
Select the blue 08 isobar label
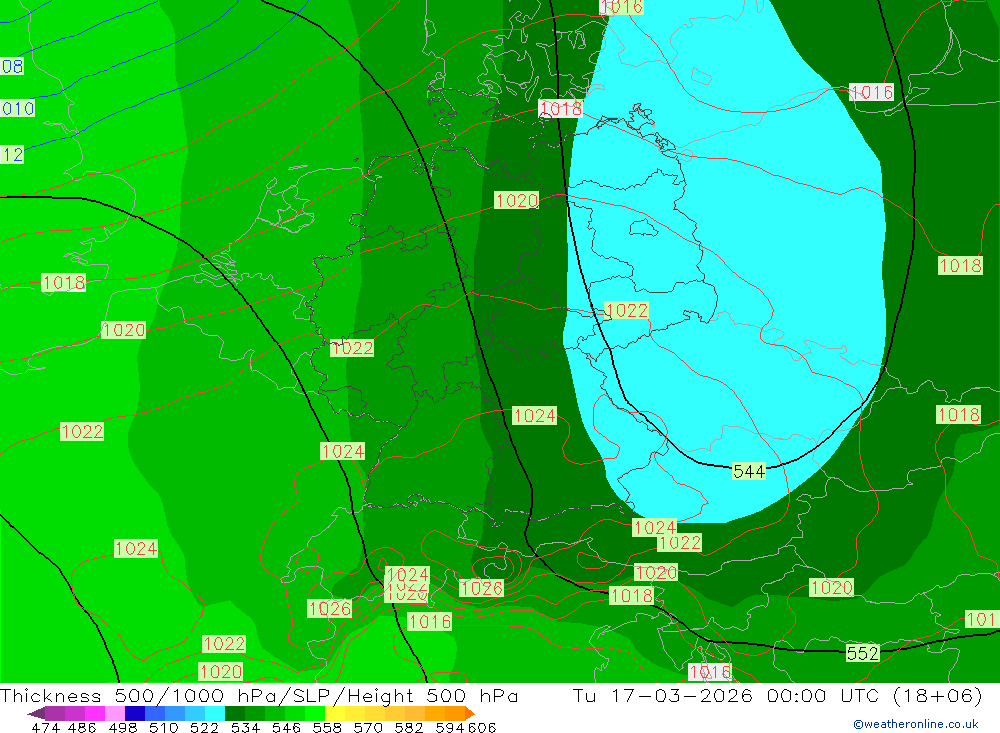coord(11,66)
